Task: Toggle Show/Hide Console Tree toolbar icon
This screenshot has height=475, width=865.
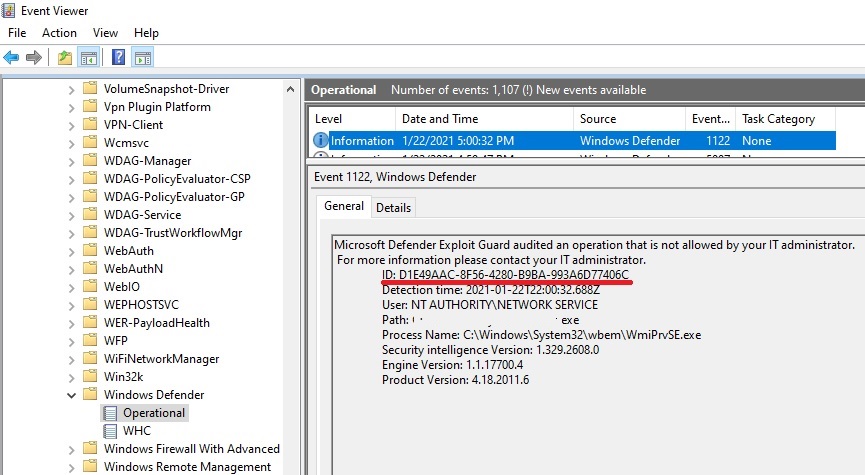Action: point(89,57)
